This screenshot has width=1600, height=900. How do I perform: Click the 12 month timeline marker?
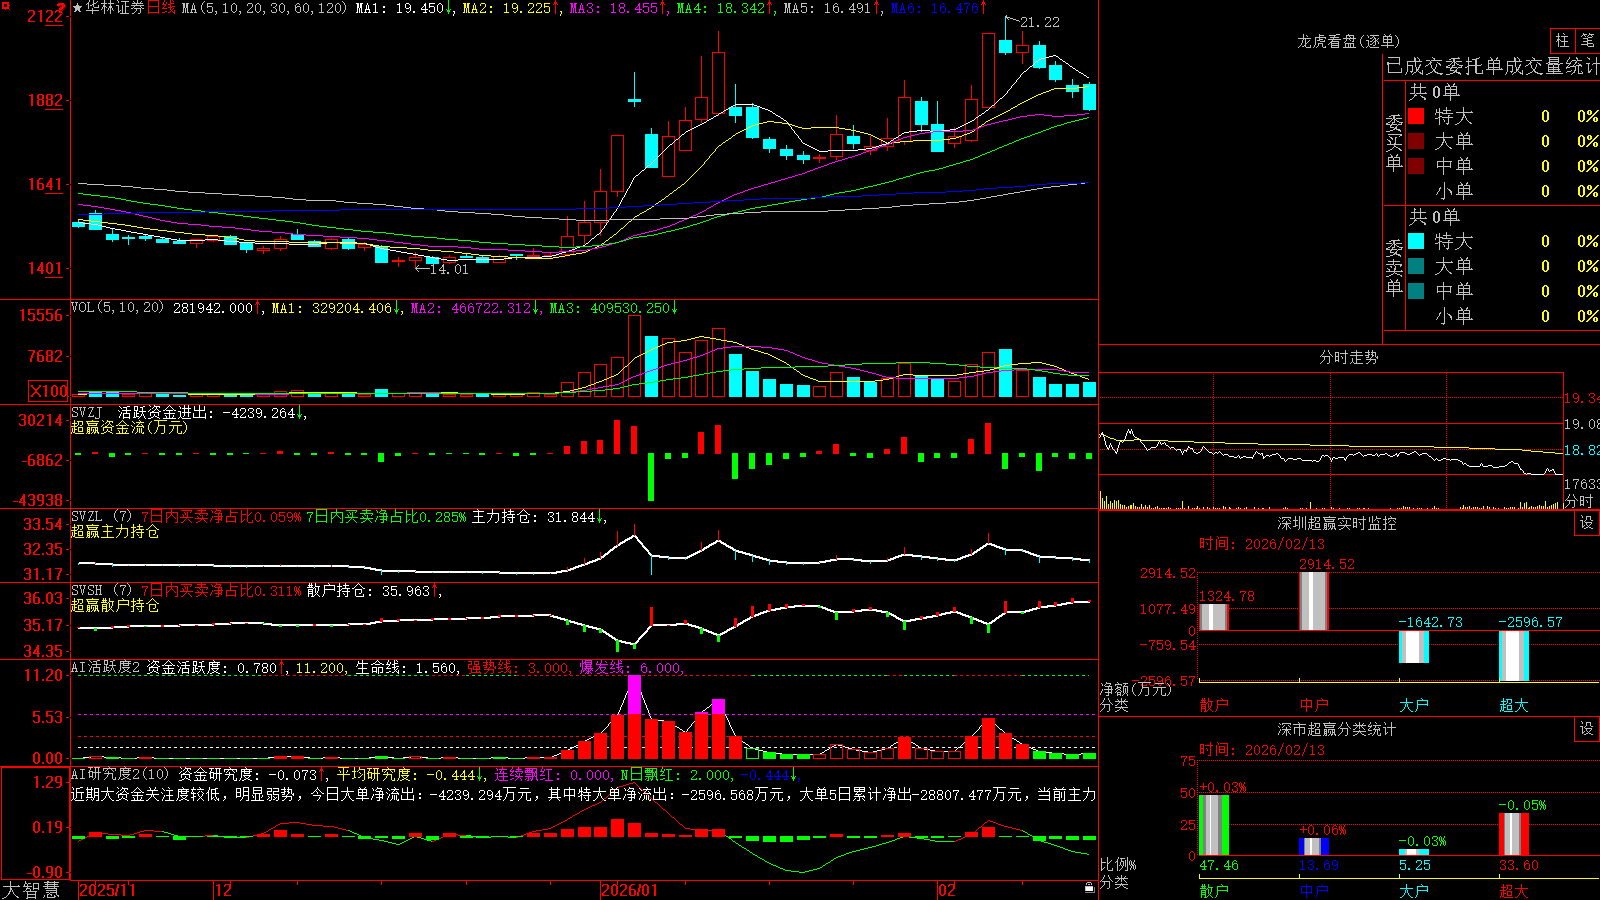tap(224, 890)
